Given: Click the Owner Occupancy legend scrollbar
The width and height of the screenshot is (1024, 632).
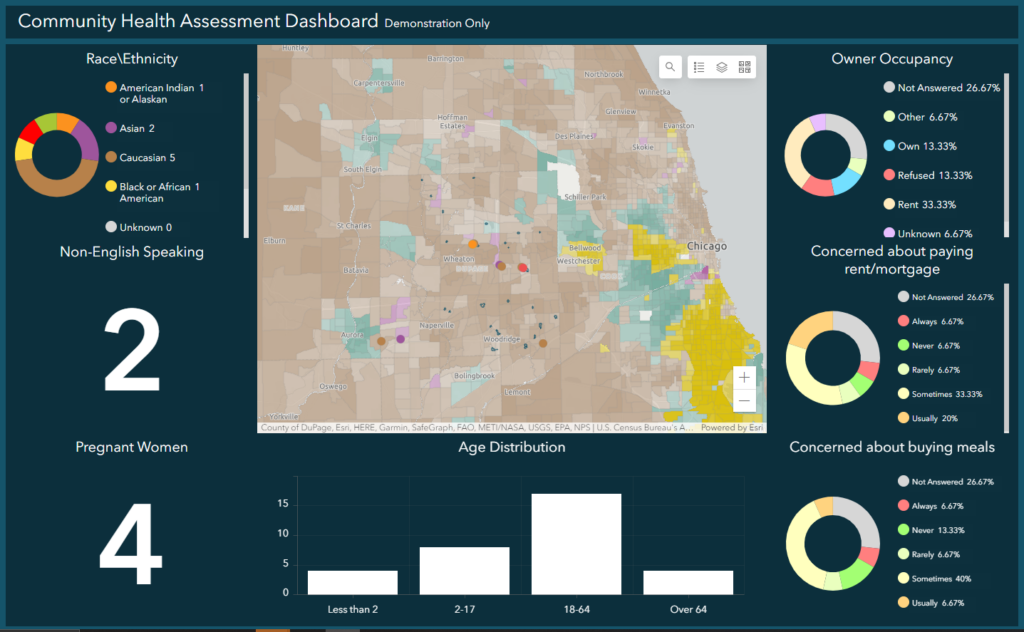Looking at the screenshot, I should [1006, 155].
